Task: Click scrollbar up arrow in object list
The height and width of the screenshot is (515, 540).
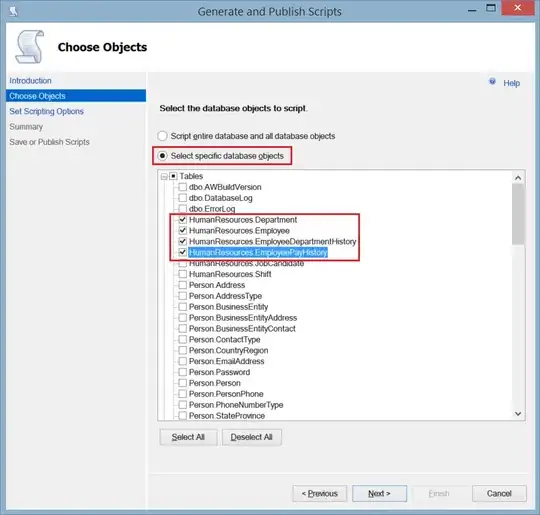Action: [x=518, y=178]
